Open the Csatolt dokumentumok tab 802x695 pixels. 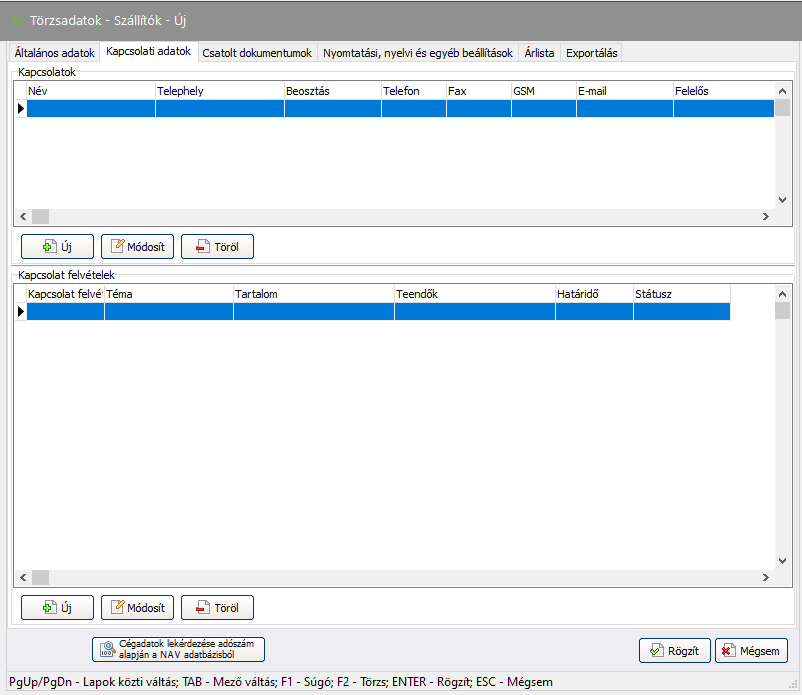[257, 52]
